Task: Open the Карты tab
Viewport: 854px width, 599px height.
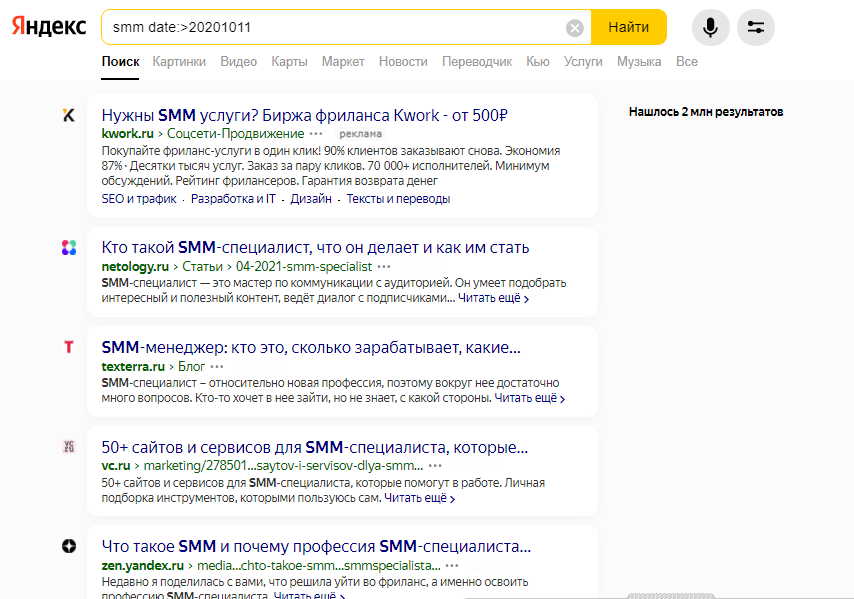Action: pyautogui.click(x=289, y=62)
